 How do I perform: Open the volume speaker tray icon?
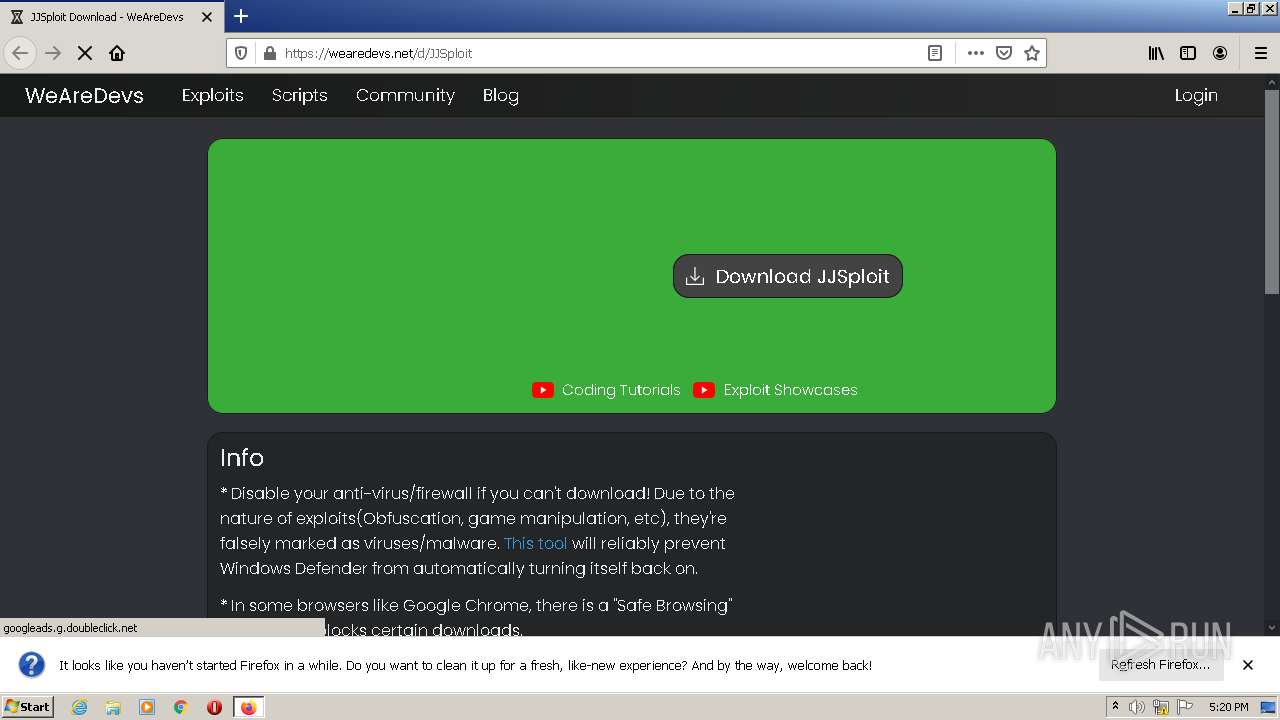(1137, 707)
